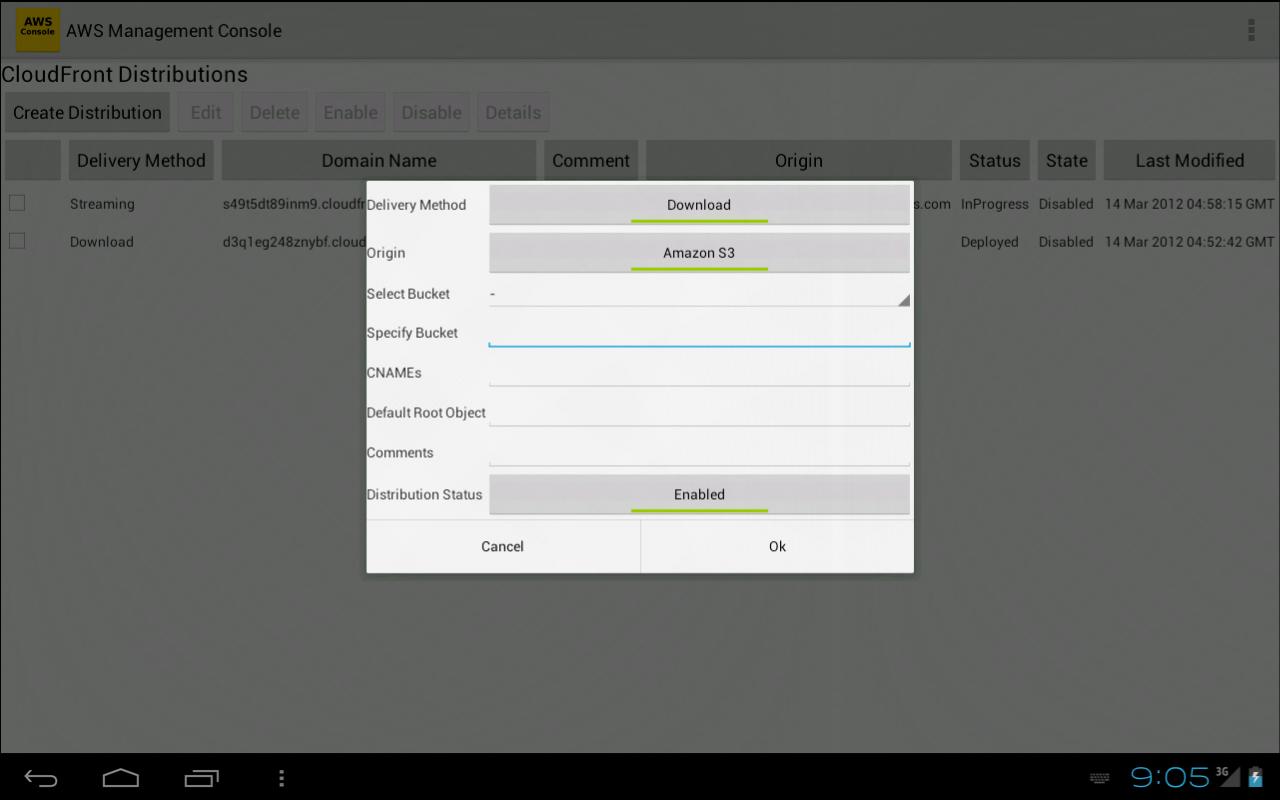
Task: Select the Download cell in the table
Action: coord(102,242)
